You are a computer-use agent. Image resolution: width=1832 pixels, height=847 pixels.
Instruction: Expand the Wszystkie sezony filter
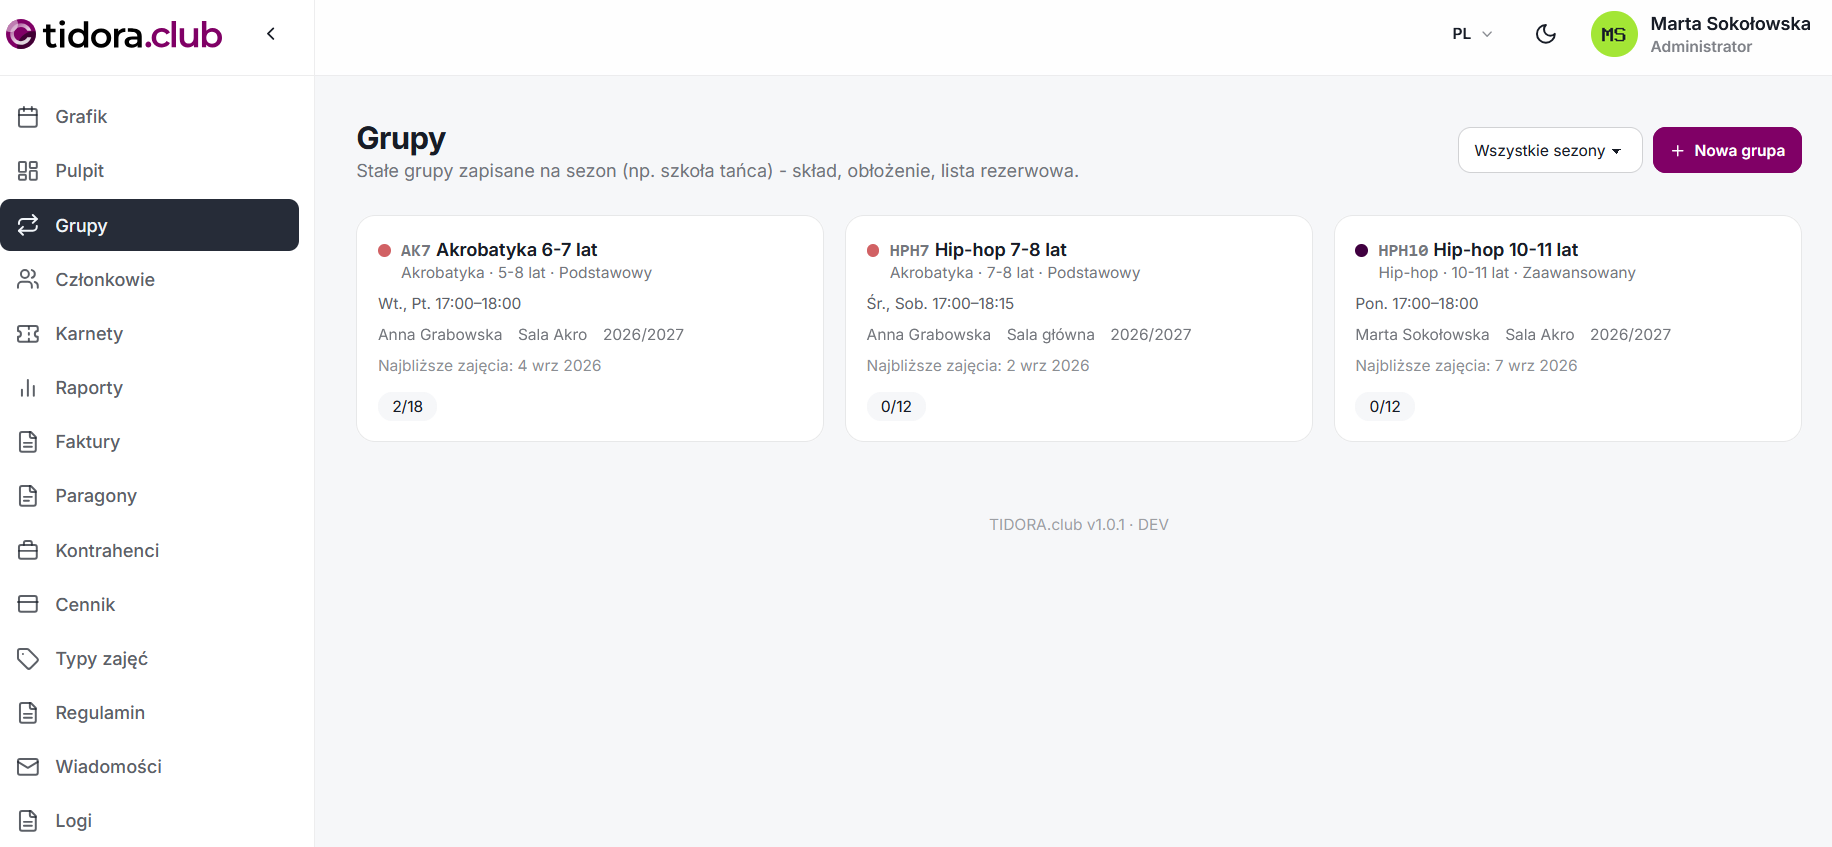click(1550, 150)
